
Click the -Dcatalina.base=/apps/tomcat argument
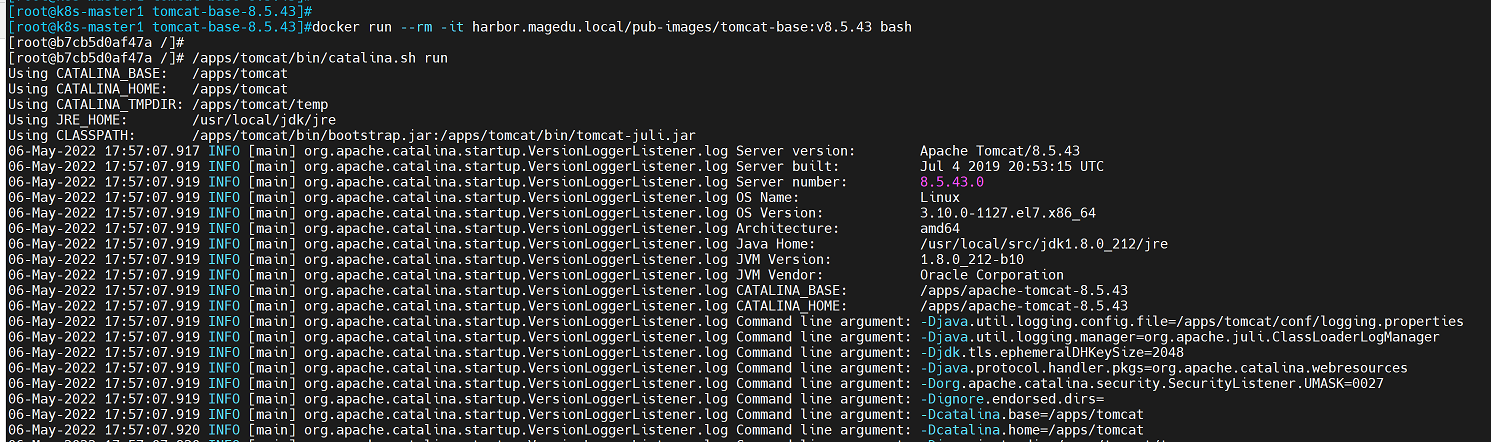click(1032, 414)
